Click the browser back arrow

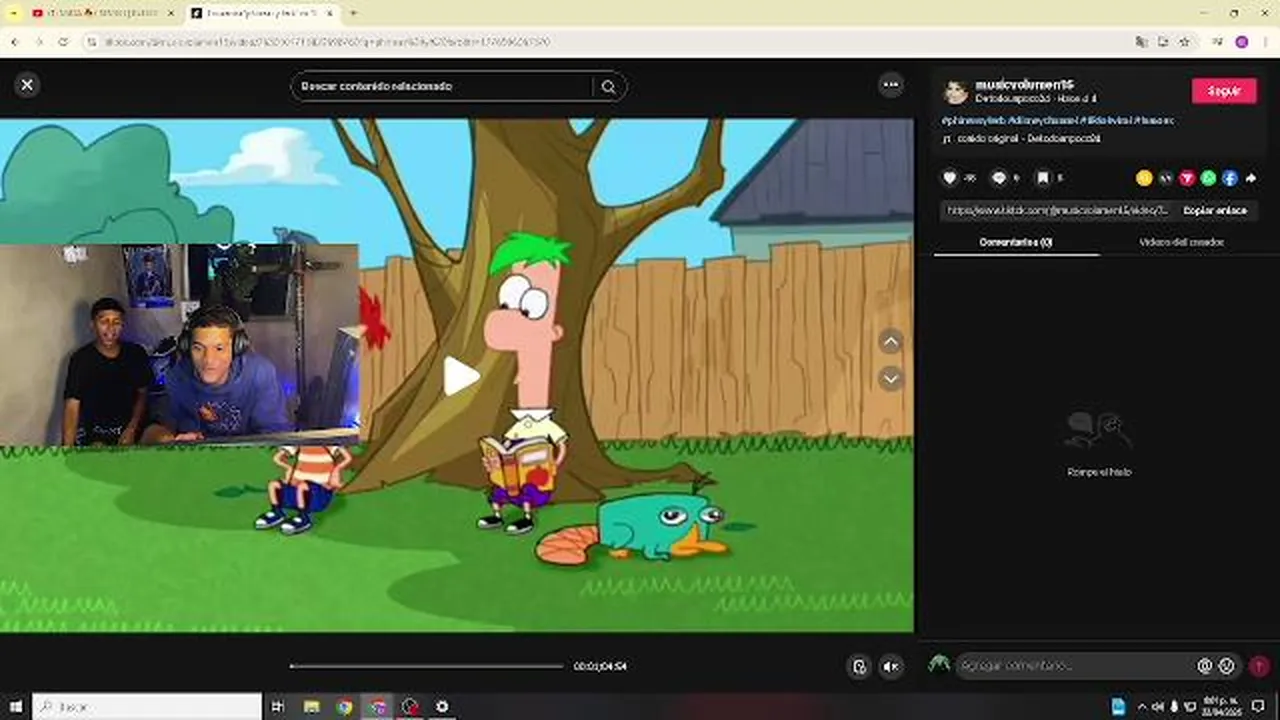point(15,42)
